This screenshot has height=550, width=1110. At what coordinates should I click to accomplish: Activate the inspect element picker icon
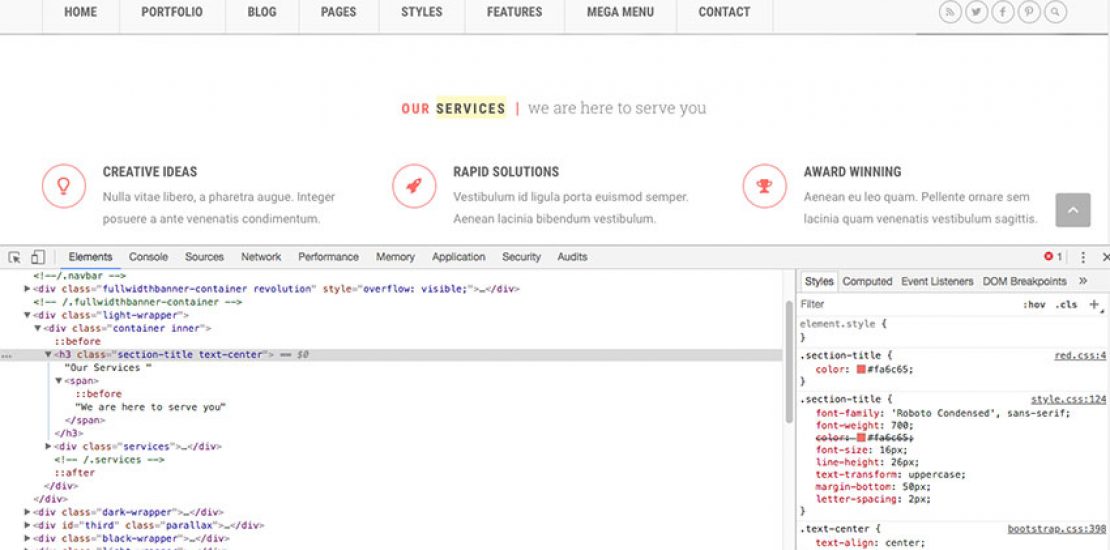click(x=15, y=257)
